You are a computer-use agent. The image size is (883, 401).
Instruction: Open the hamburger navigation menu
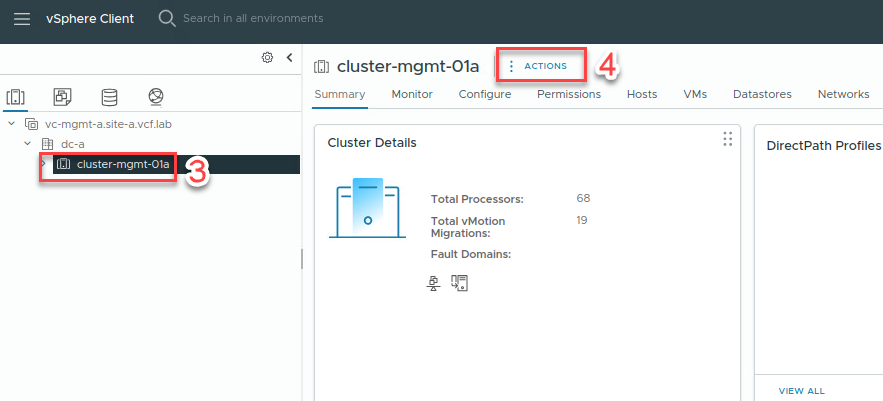22,19
